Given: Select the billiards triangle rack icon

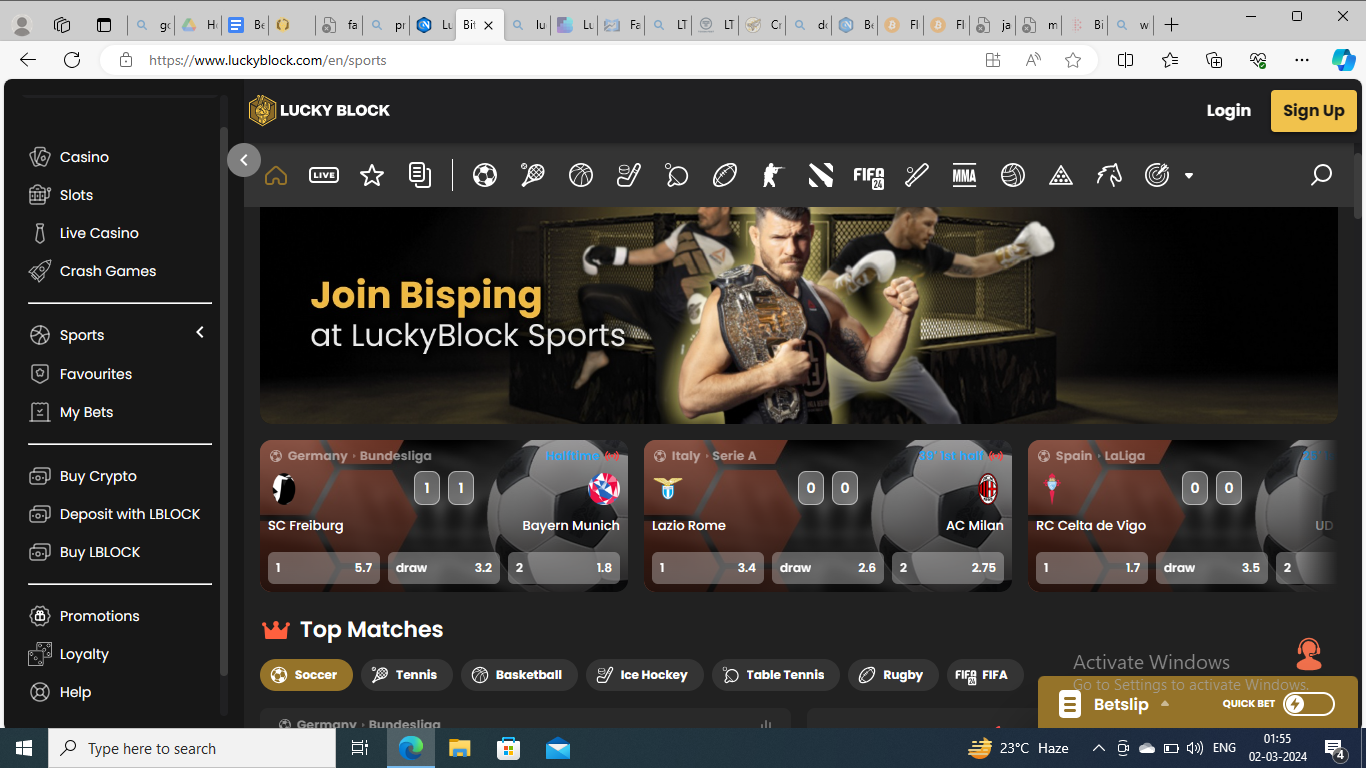Looking at the screenshot, I should coord(1061,175).
